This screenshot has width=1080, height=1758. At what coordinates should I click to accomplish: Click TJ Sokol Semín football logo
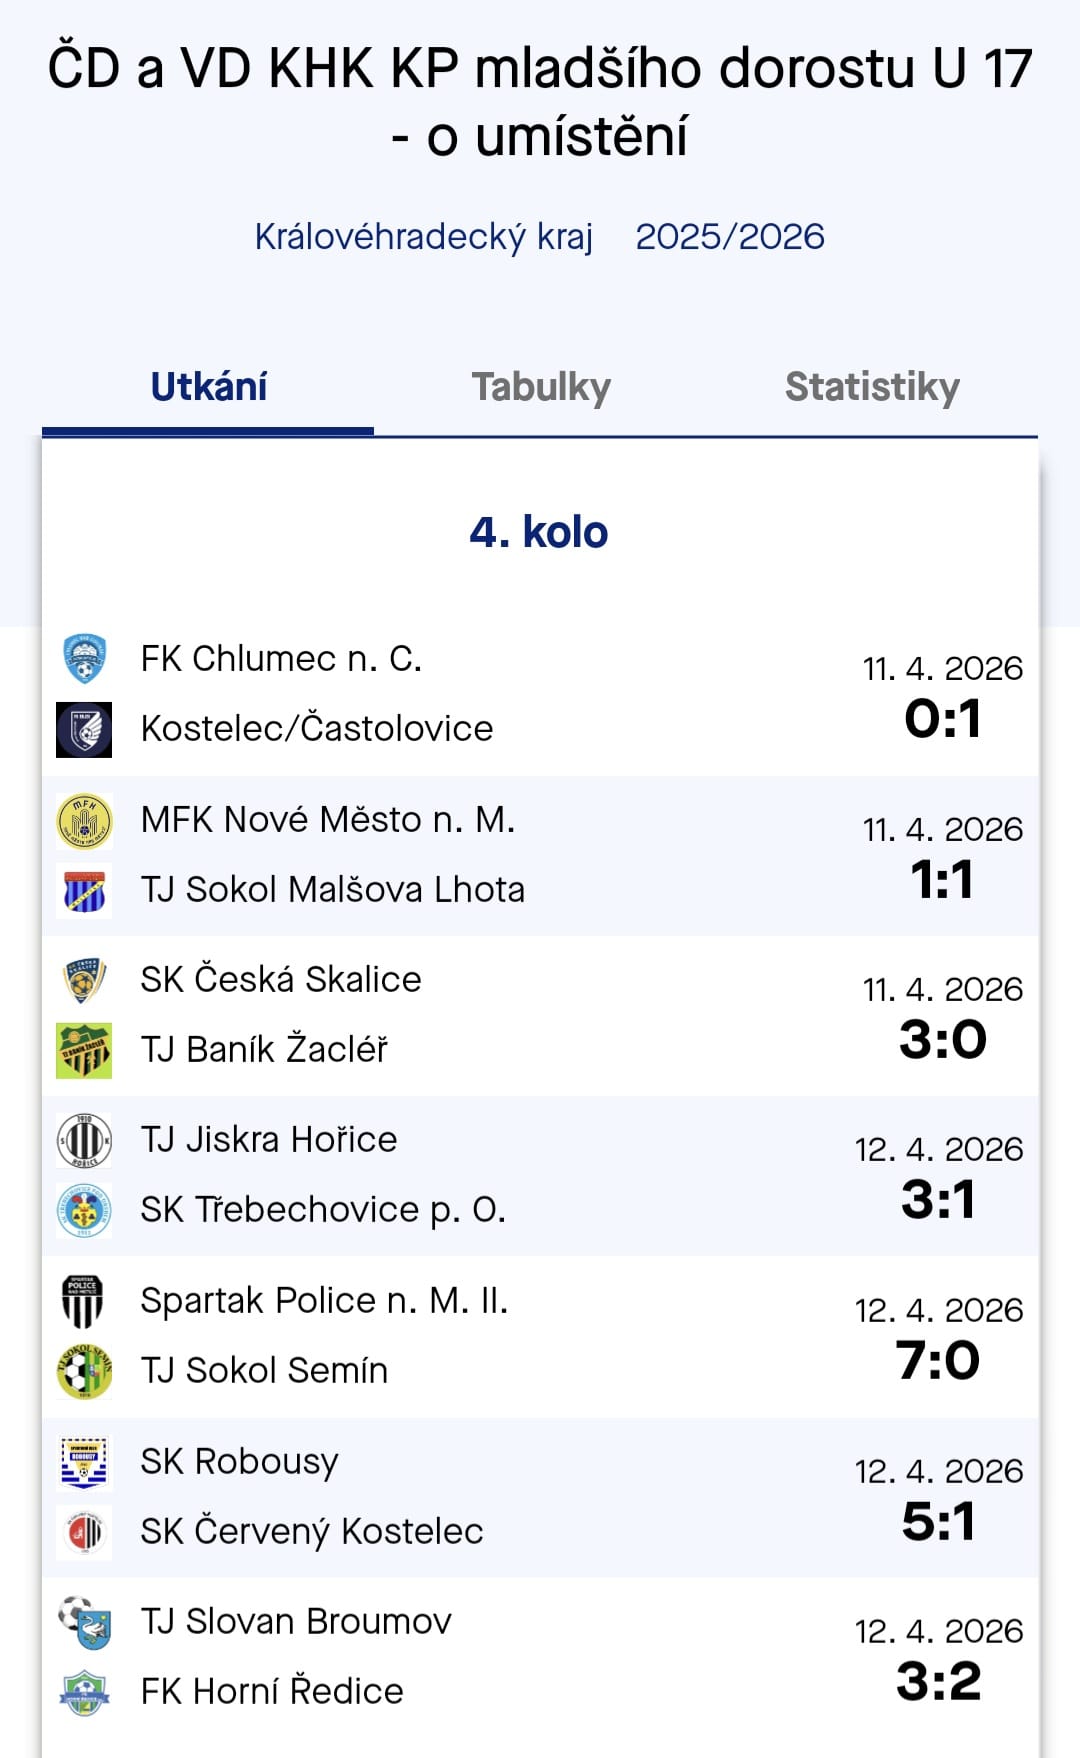tap(84, 1371)
